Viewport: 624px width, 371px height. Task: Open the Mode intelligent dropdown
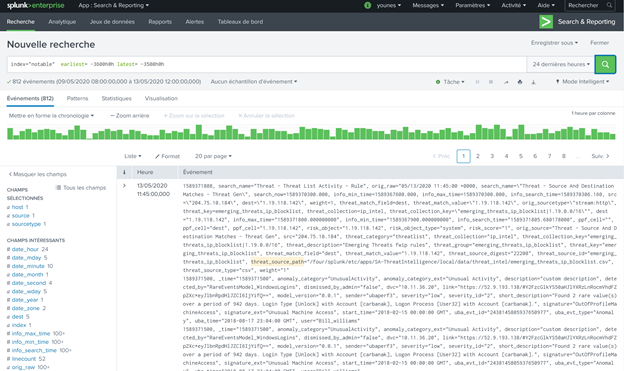582,82
